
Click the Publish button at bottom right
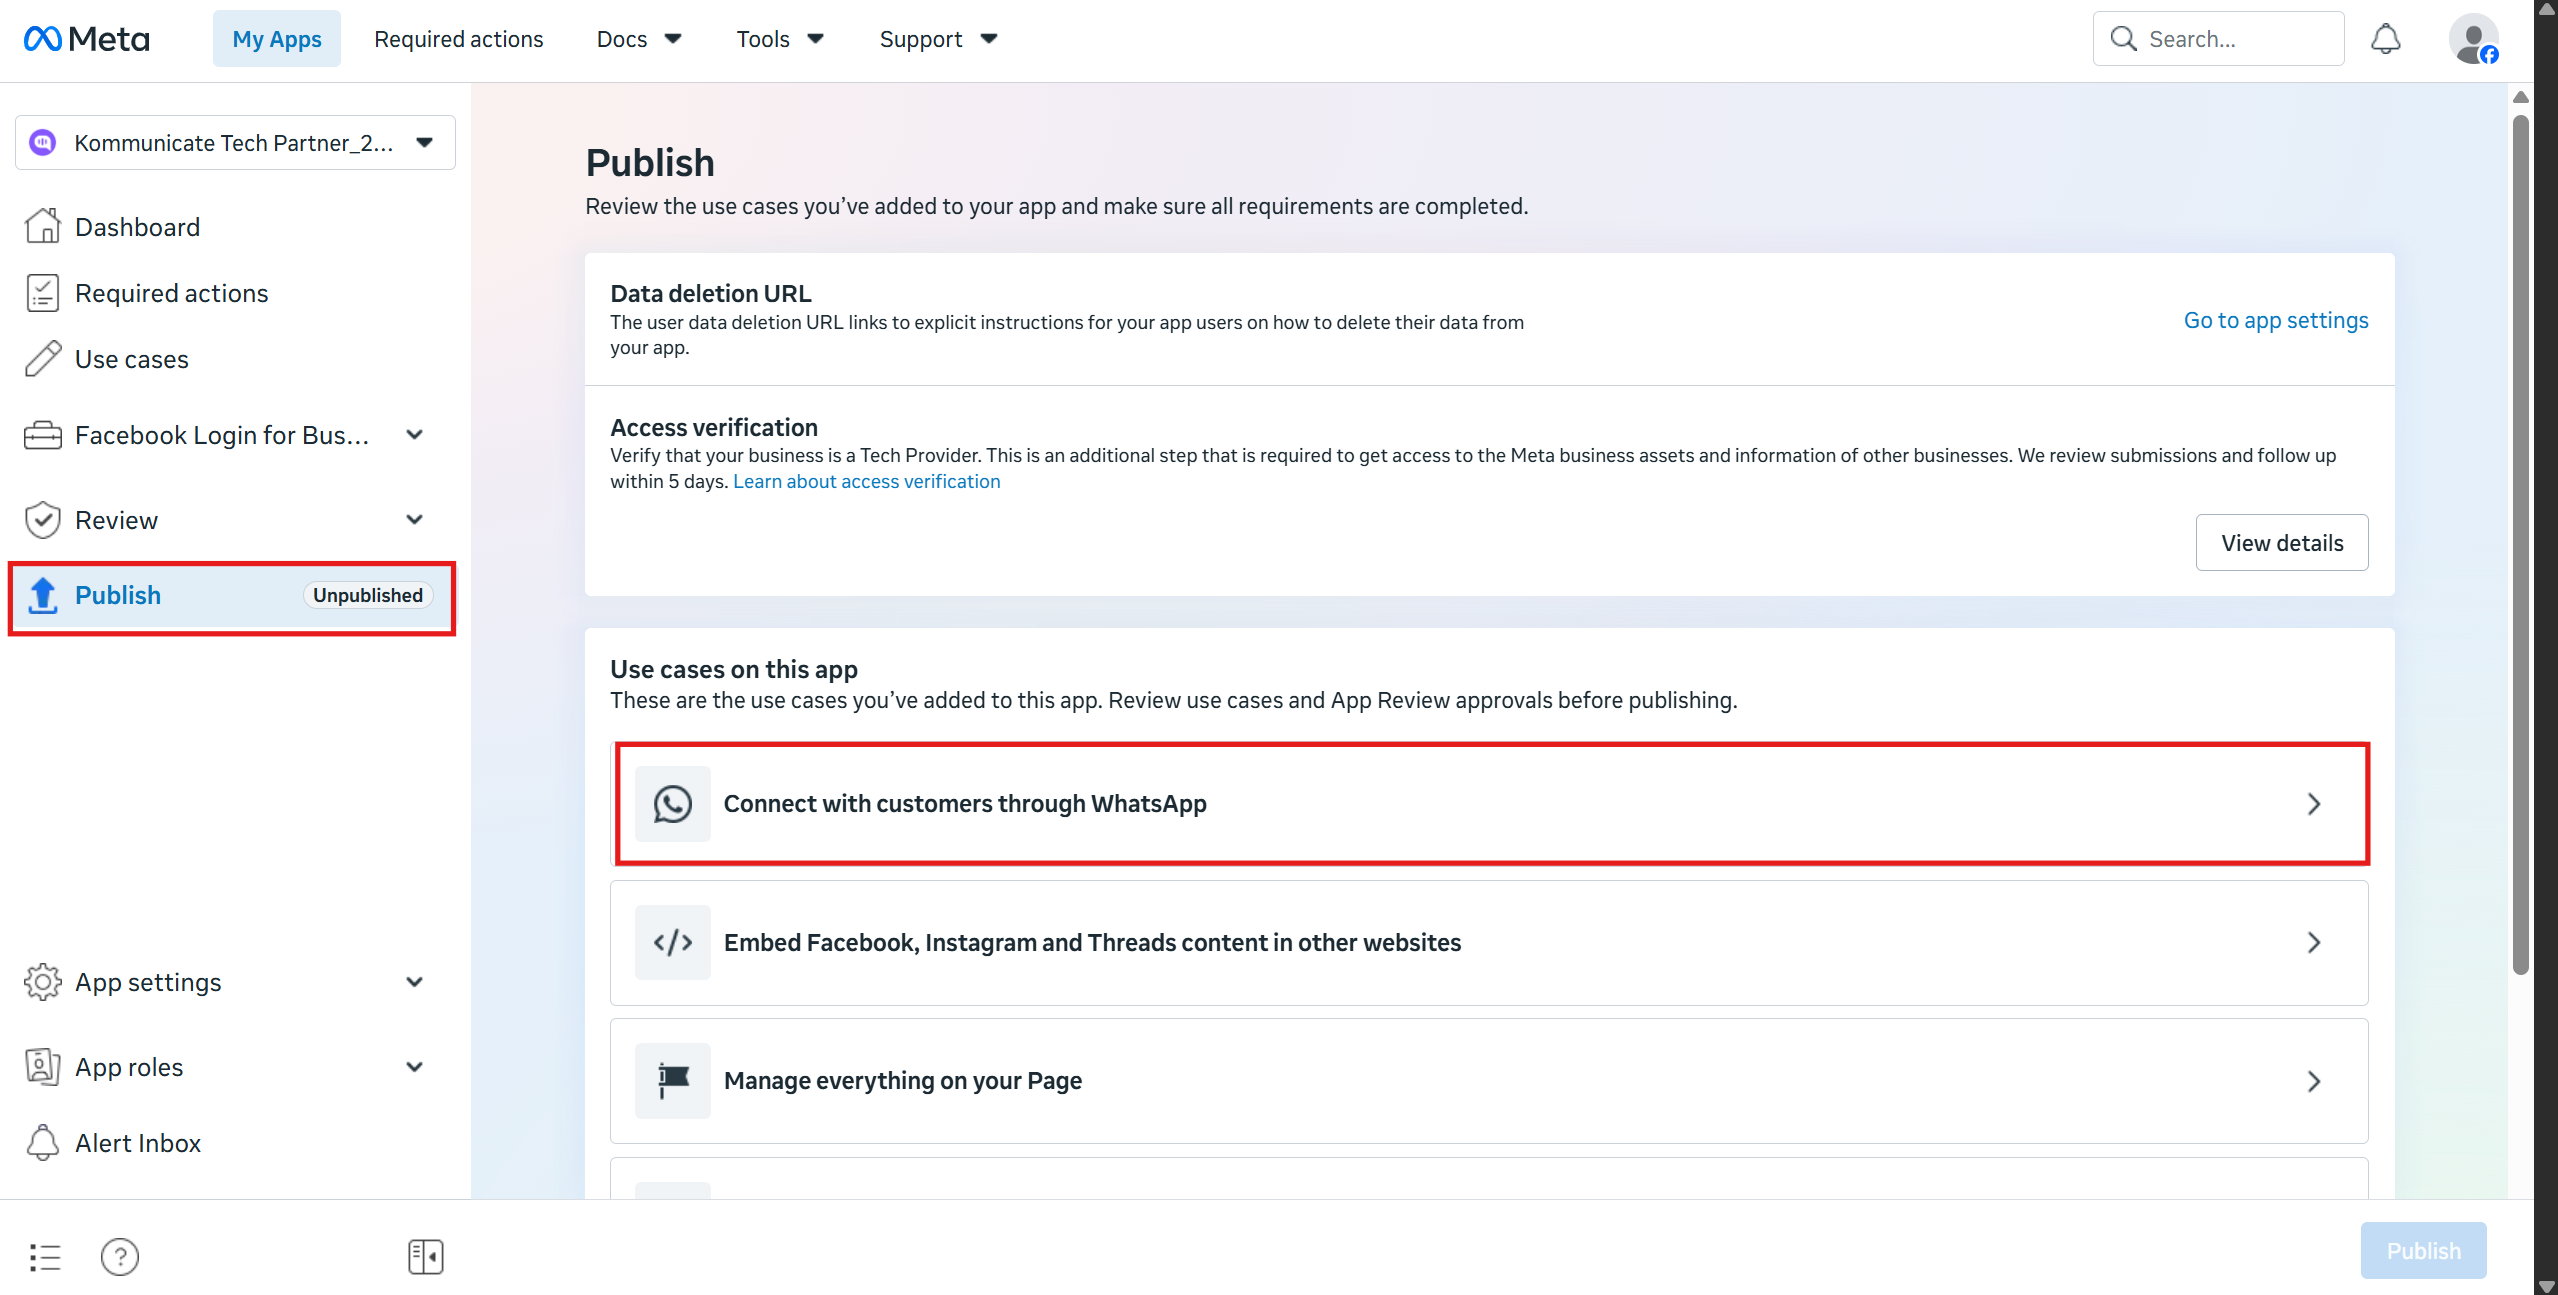click(2424, 1251)
